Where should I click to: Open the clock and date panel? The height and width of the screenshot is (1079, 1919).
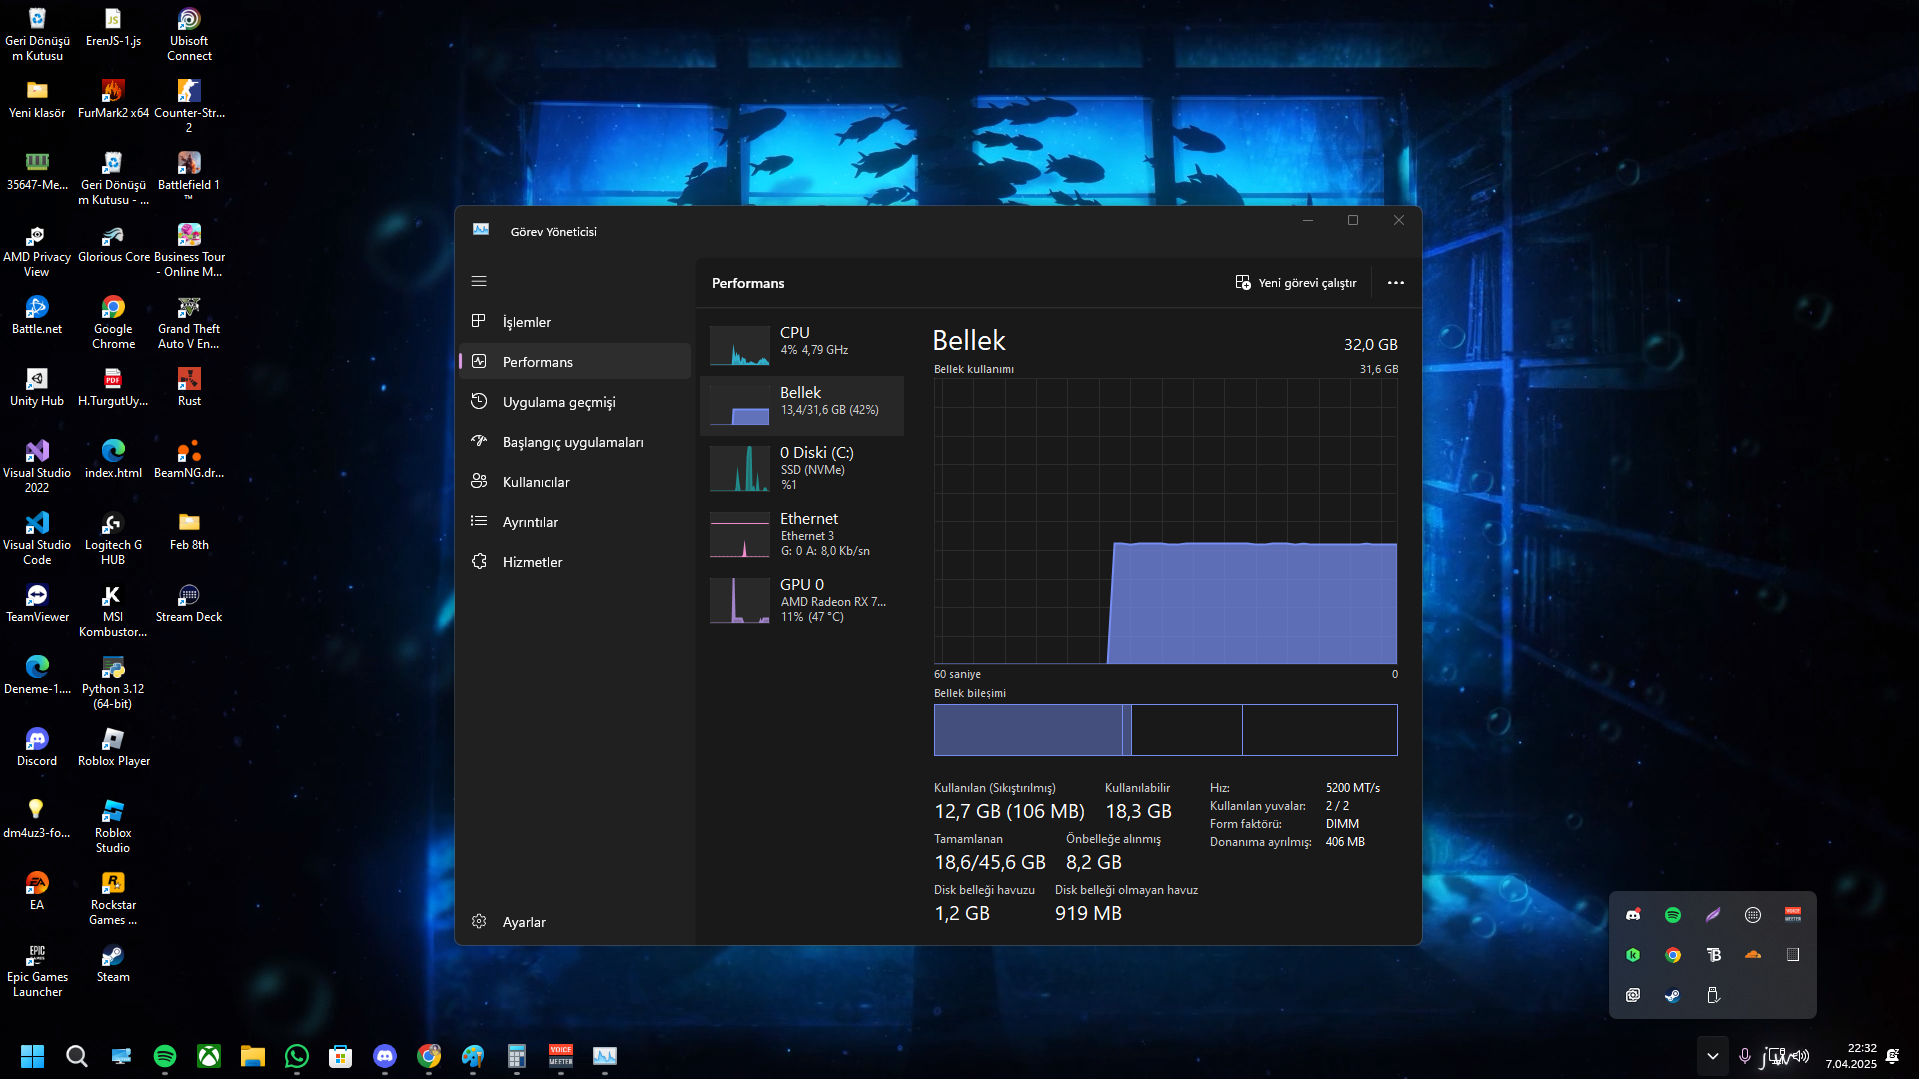click(1850, 1056)
